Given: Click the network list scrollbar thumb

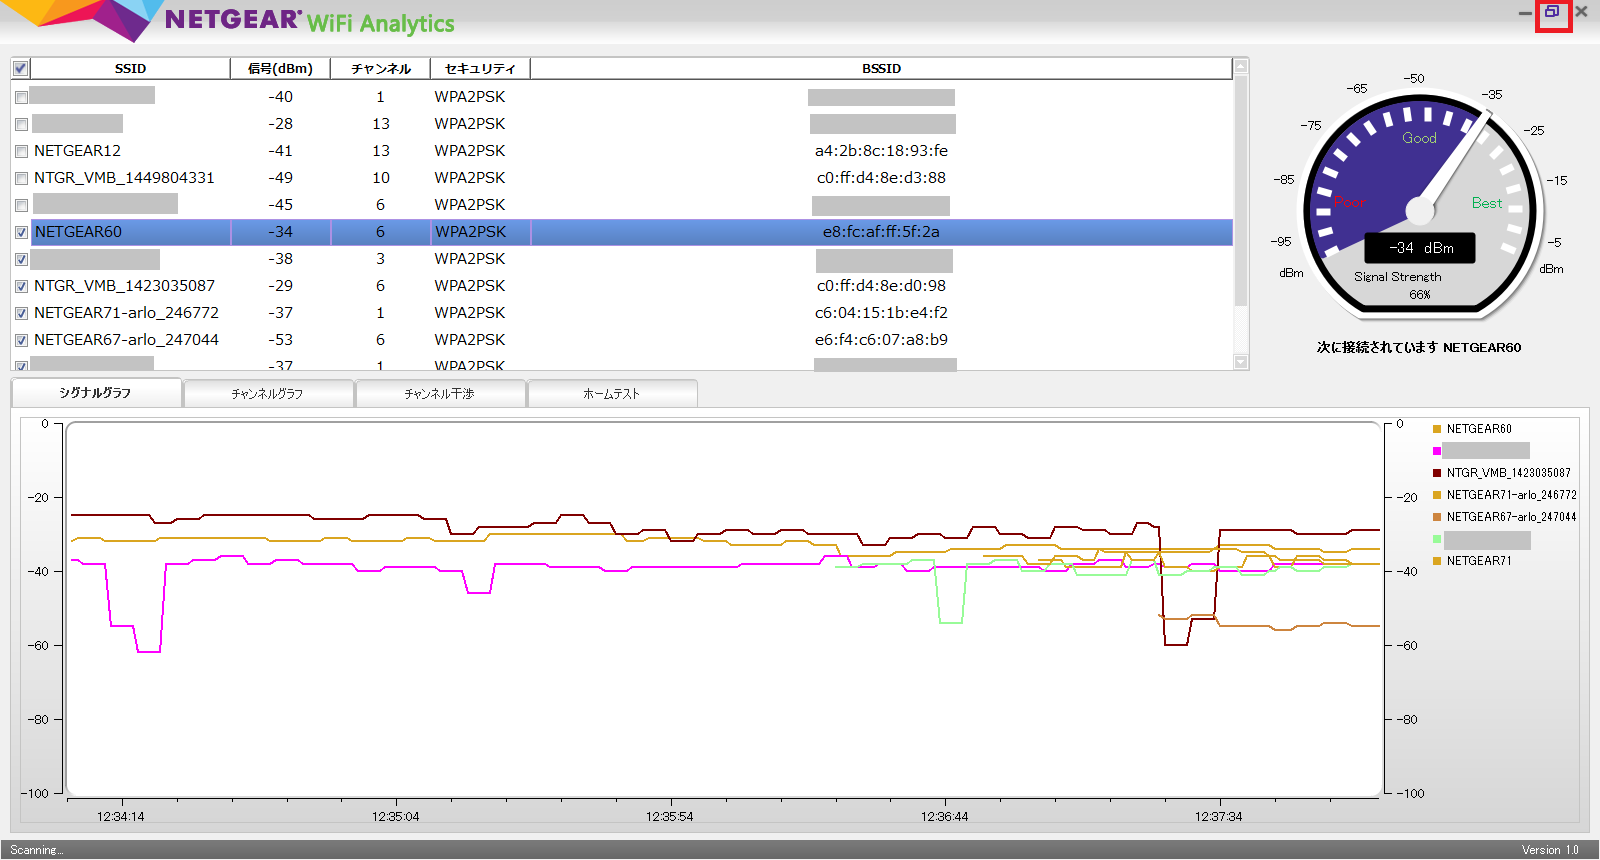Looking at the screenshot, I should 1241,190.
